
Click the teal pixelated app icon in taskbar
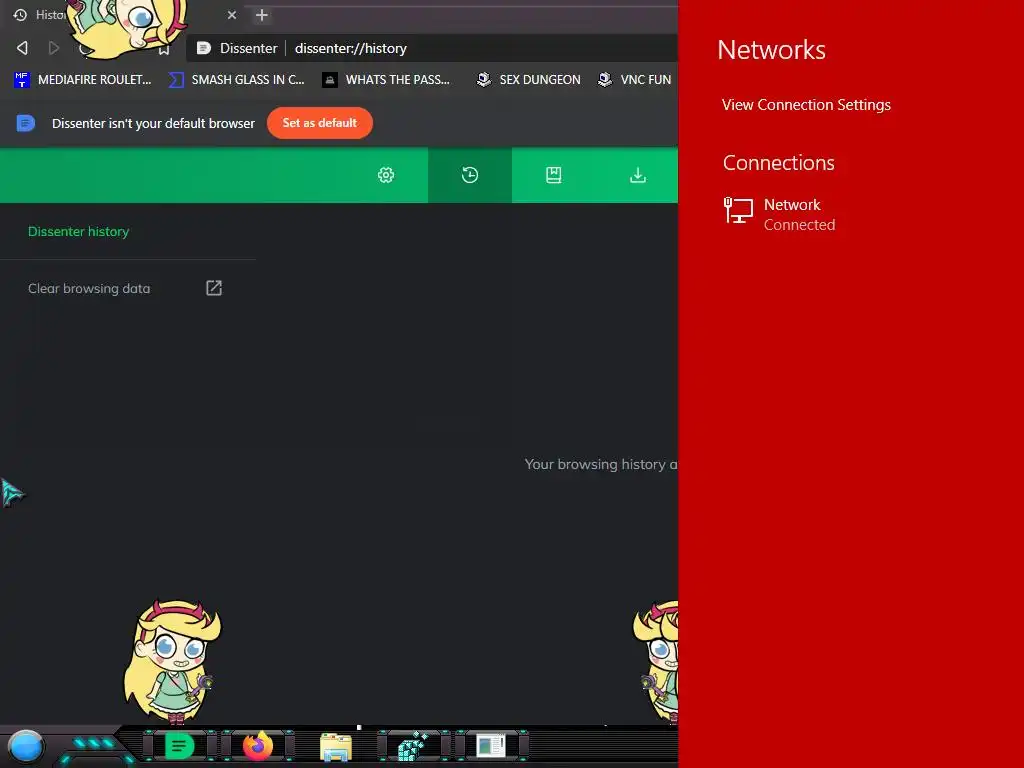(413, 746)
